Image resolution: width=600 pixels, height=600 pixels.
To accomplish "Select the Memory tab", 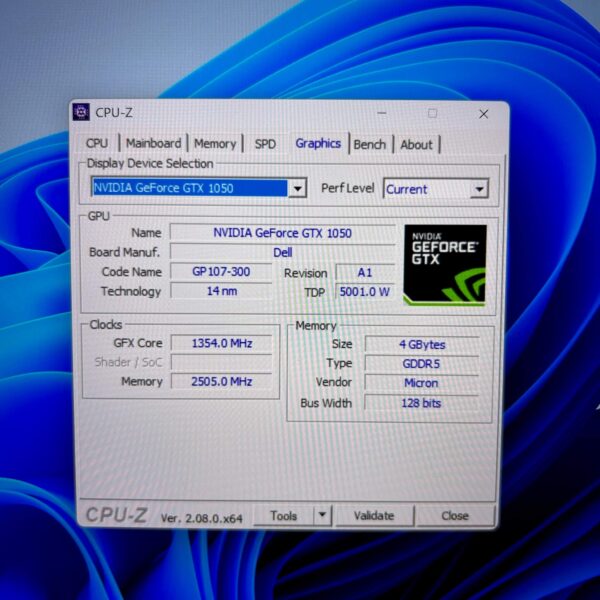I will [215, 143].
